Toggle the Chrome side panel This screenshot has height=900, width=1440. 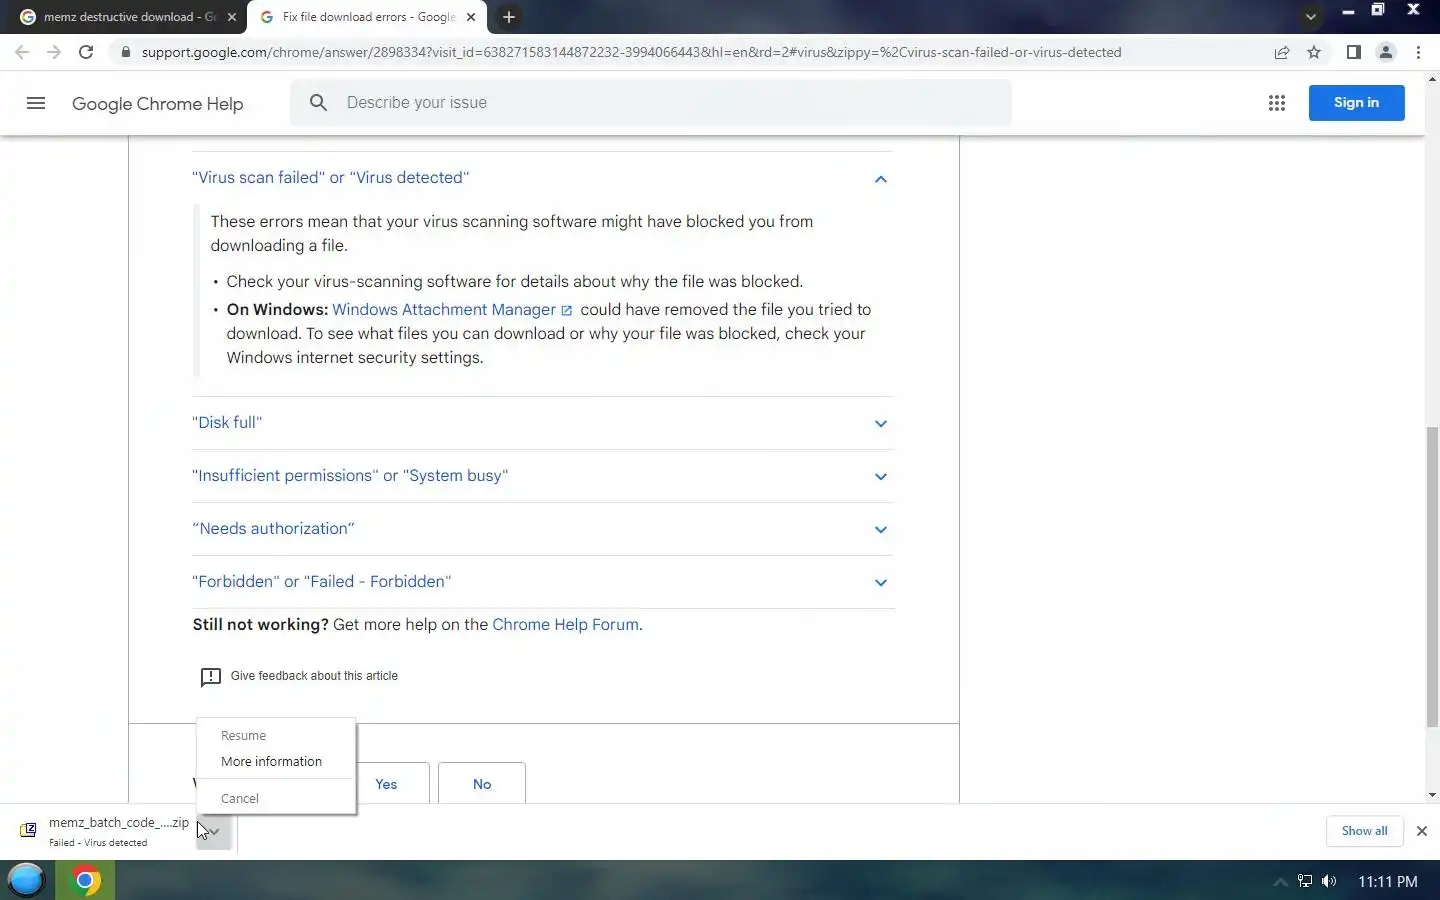(1353, 52)
